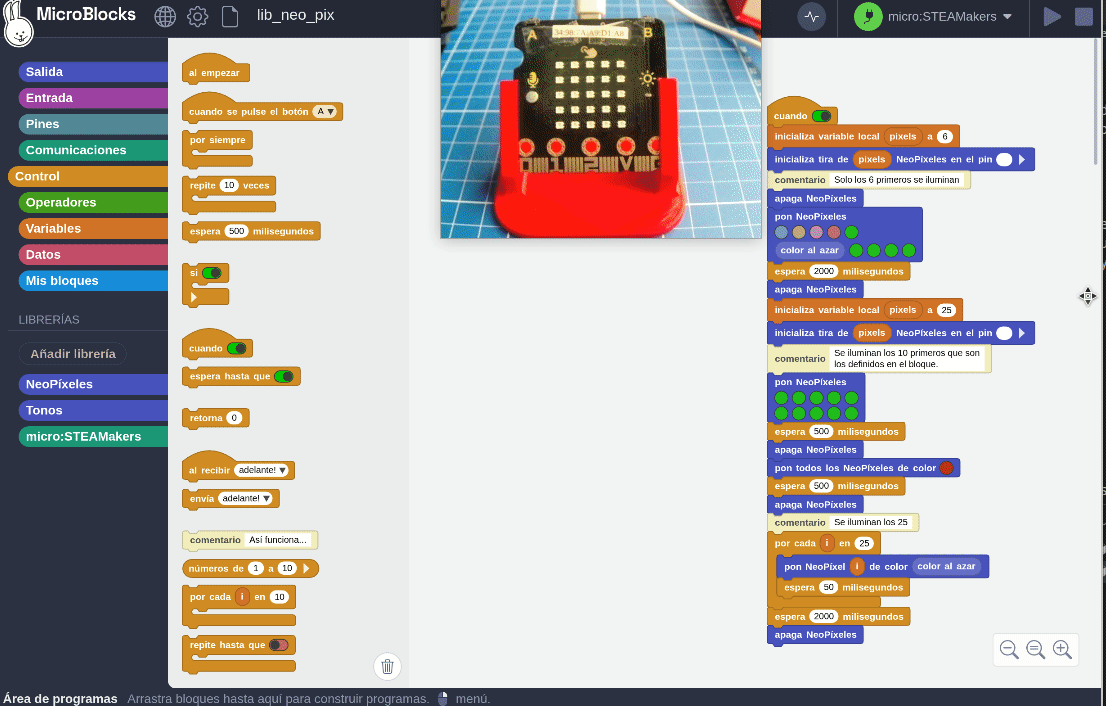The height and width of the screenshot is (706, 1106).
Task: Select the Entrada category
Action: [93, 98]
